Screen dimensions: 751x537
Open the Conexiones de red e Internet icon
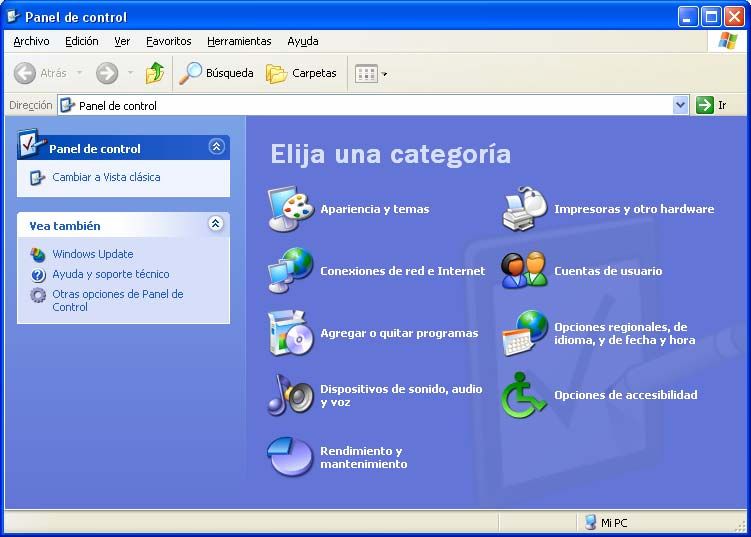[x=291, y=271]
